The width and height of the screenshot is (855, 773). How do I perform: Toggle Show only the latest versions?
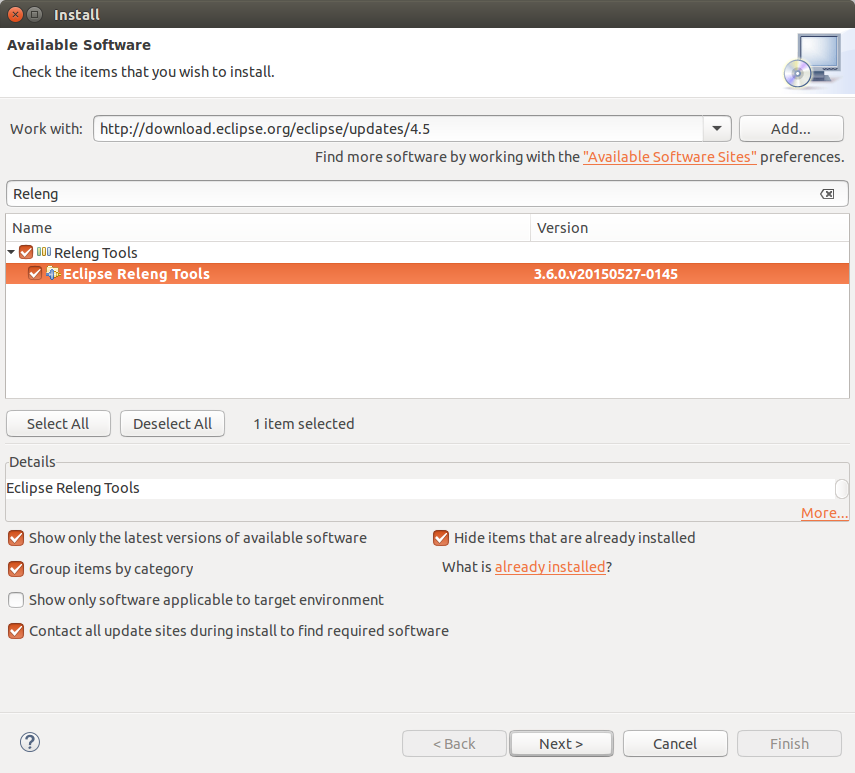pos(16,538)
